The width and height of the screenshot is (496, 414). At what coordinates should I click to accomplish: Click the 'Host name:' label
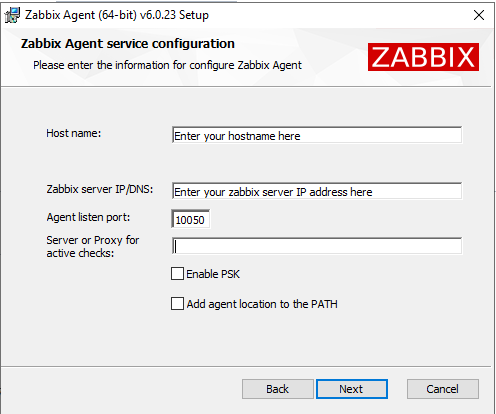(x=74, y=133)
